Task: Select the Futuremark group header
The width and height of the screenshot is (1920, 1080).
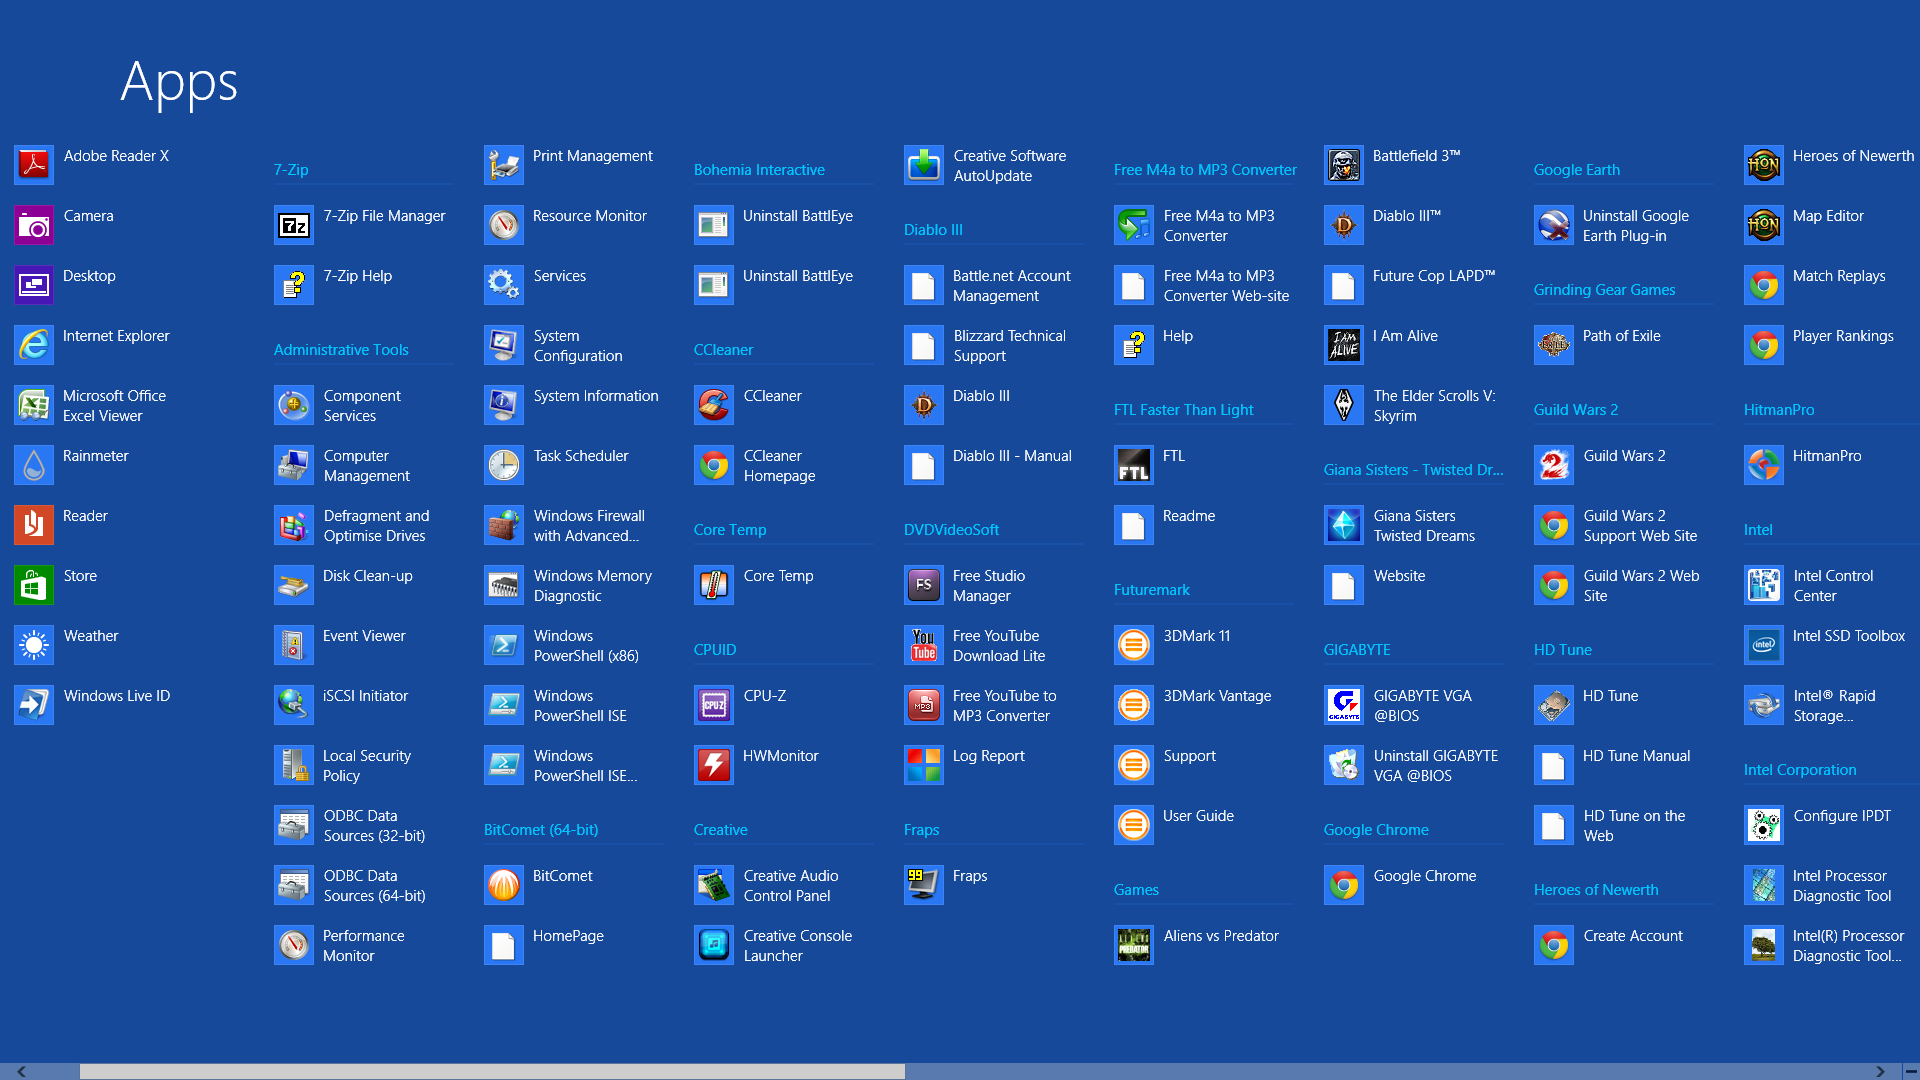Action: (x=1152, y=590)
